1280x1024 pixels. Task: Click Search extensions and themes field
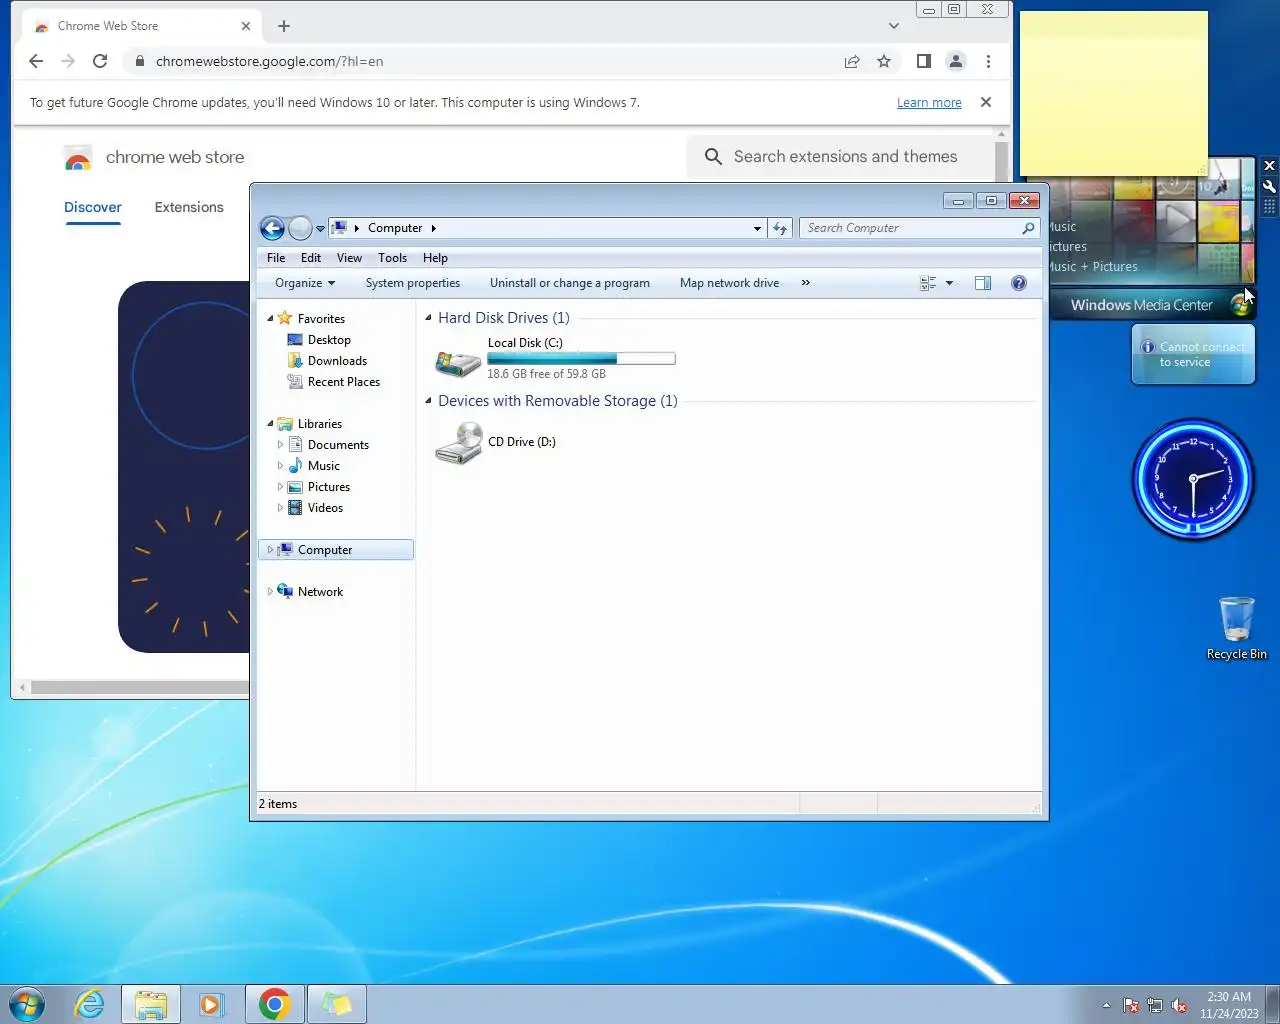840,157
